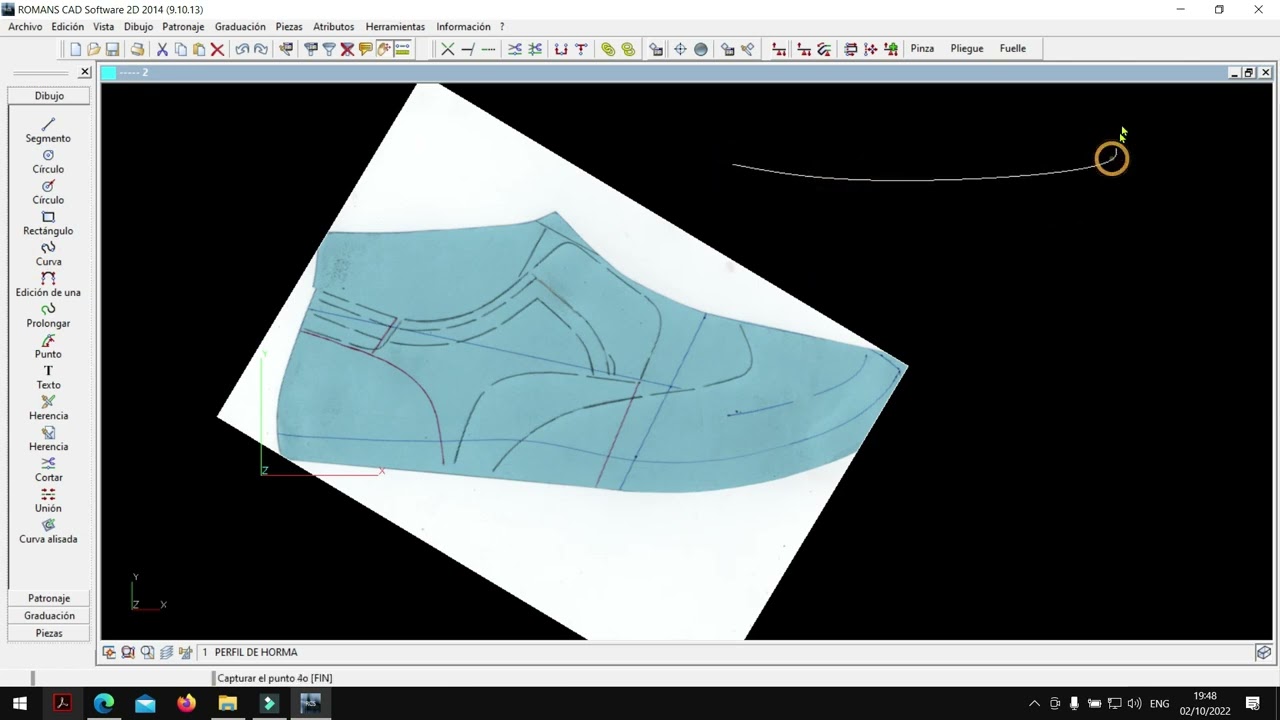Image resolution: width=1280 pixels, height=720 pixels.
Task: Click the blue crosshair target icon
Action: coord(680,49)
